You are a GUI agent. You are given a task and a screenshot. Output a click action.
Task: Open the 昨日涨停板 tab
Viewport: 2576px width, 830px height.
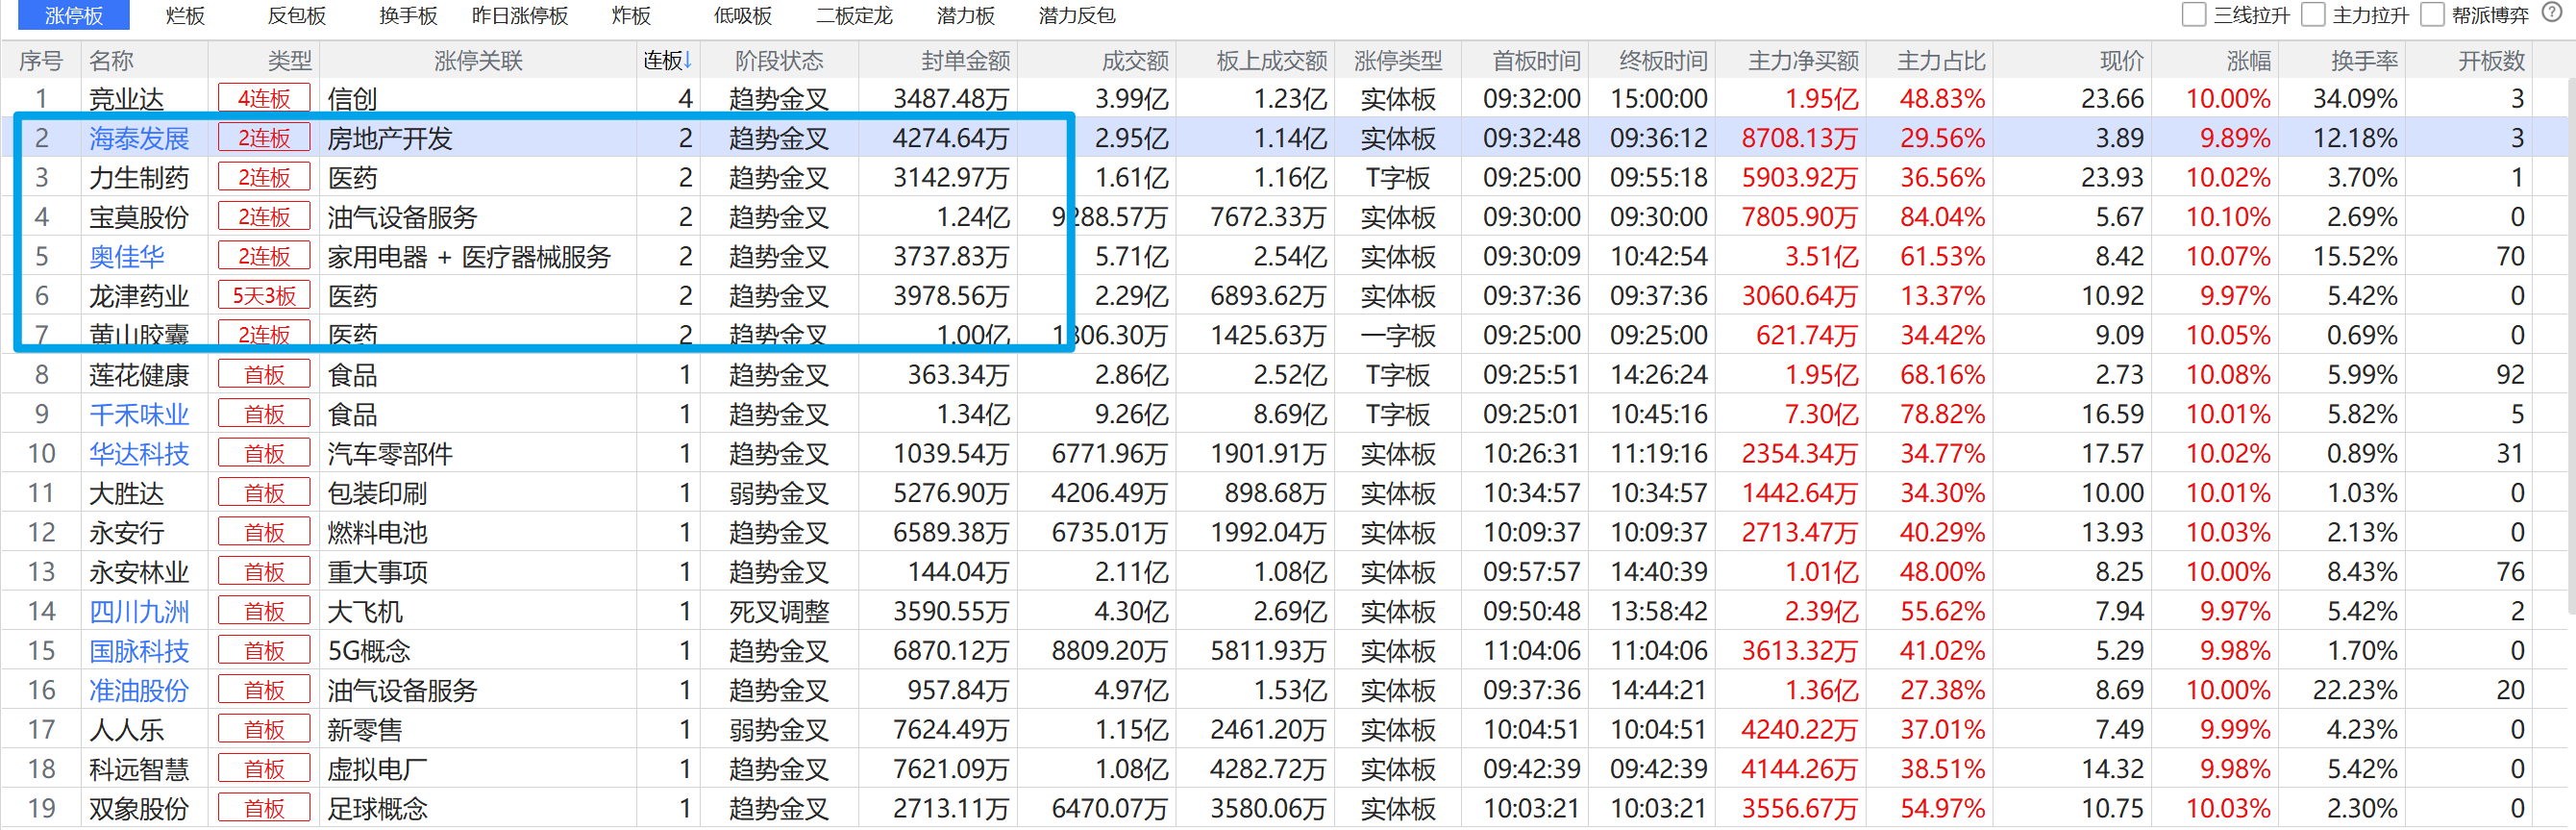pos(520,15)
